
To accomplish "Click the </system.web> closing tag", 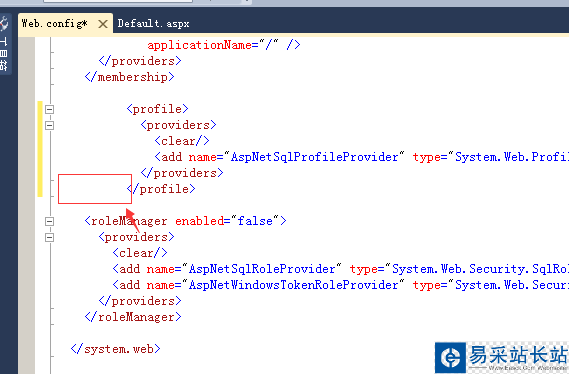I will (115, 349).
